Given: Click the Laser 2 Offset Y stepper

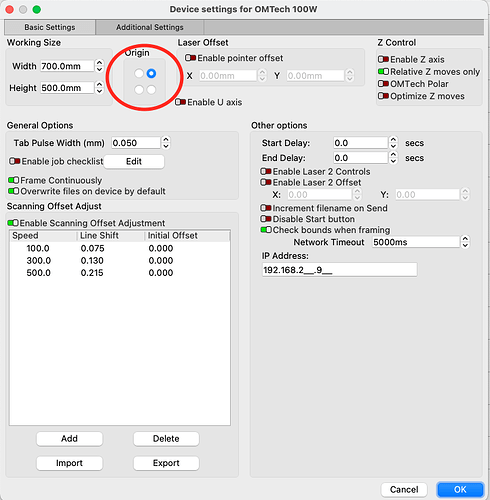Looking at the screenshot, I should pyautogui.click(x=465, y=194).
